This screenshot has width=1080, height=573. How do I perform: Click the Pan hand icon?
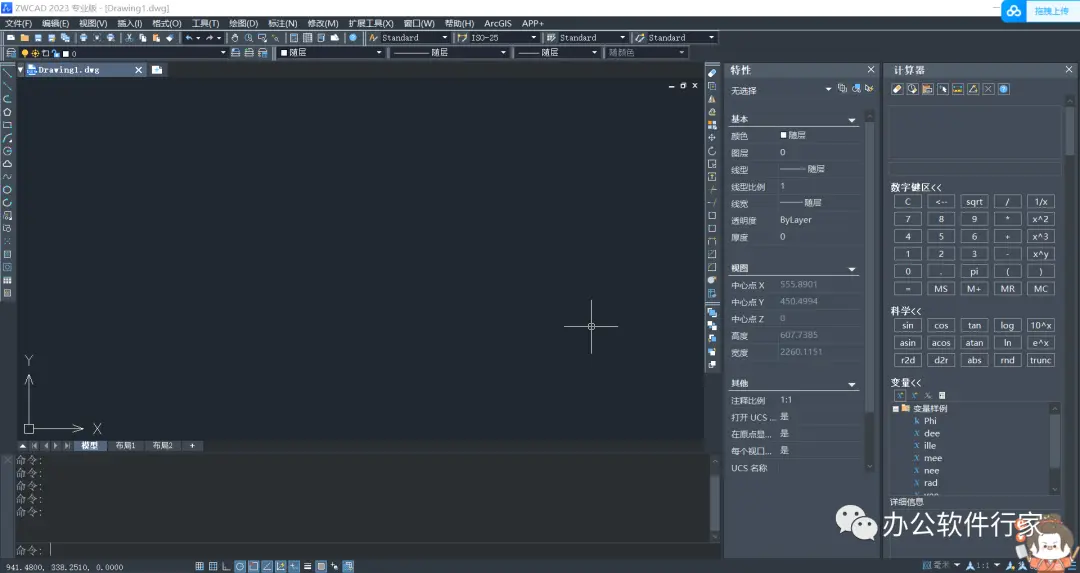(235, 38)
